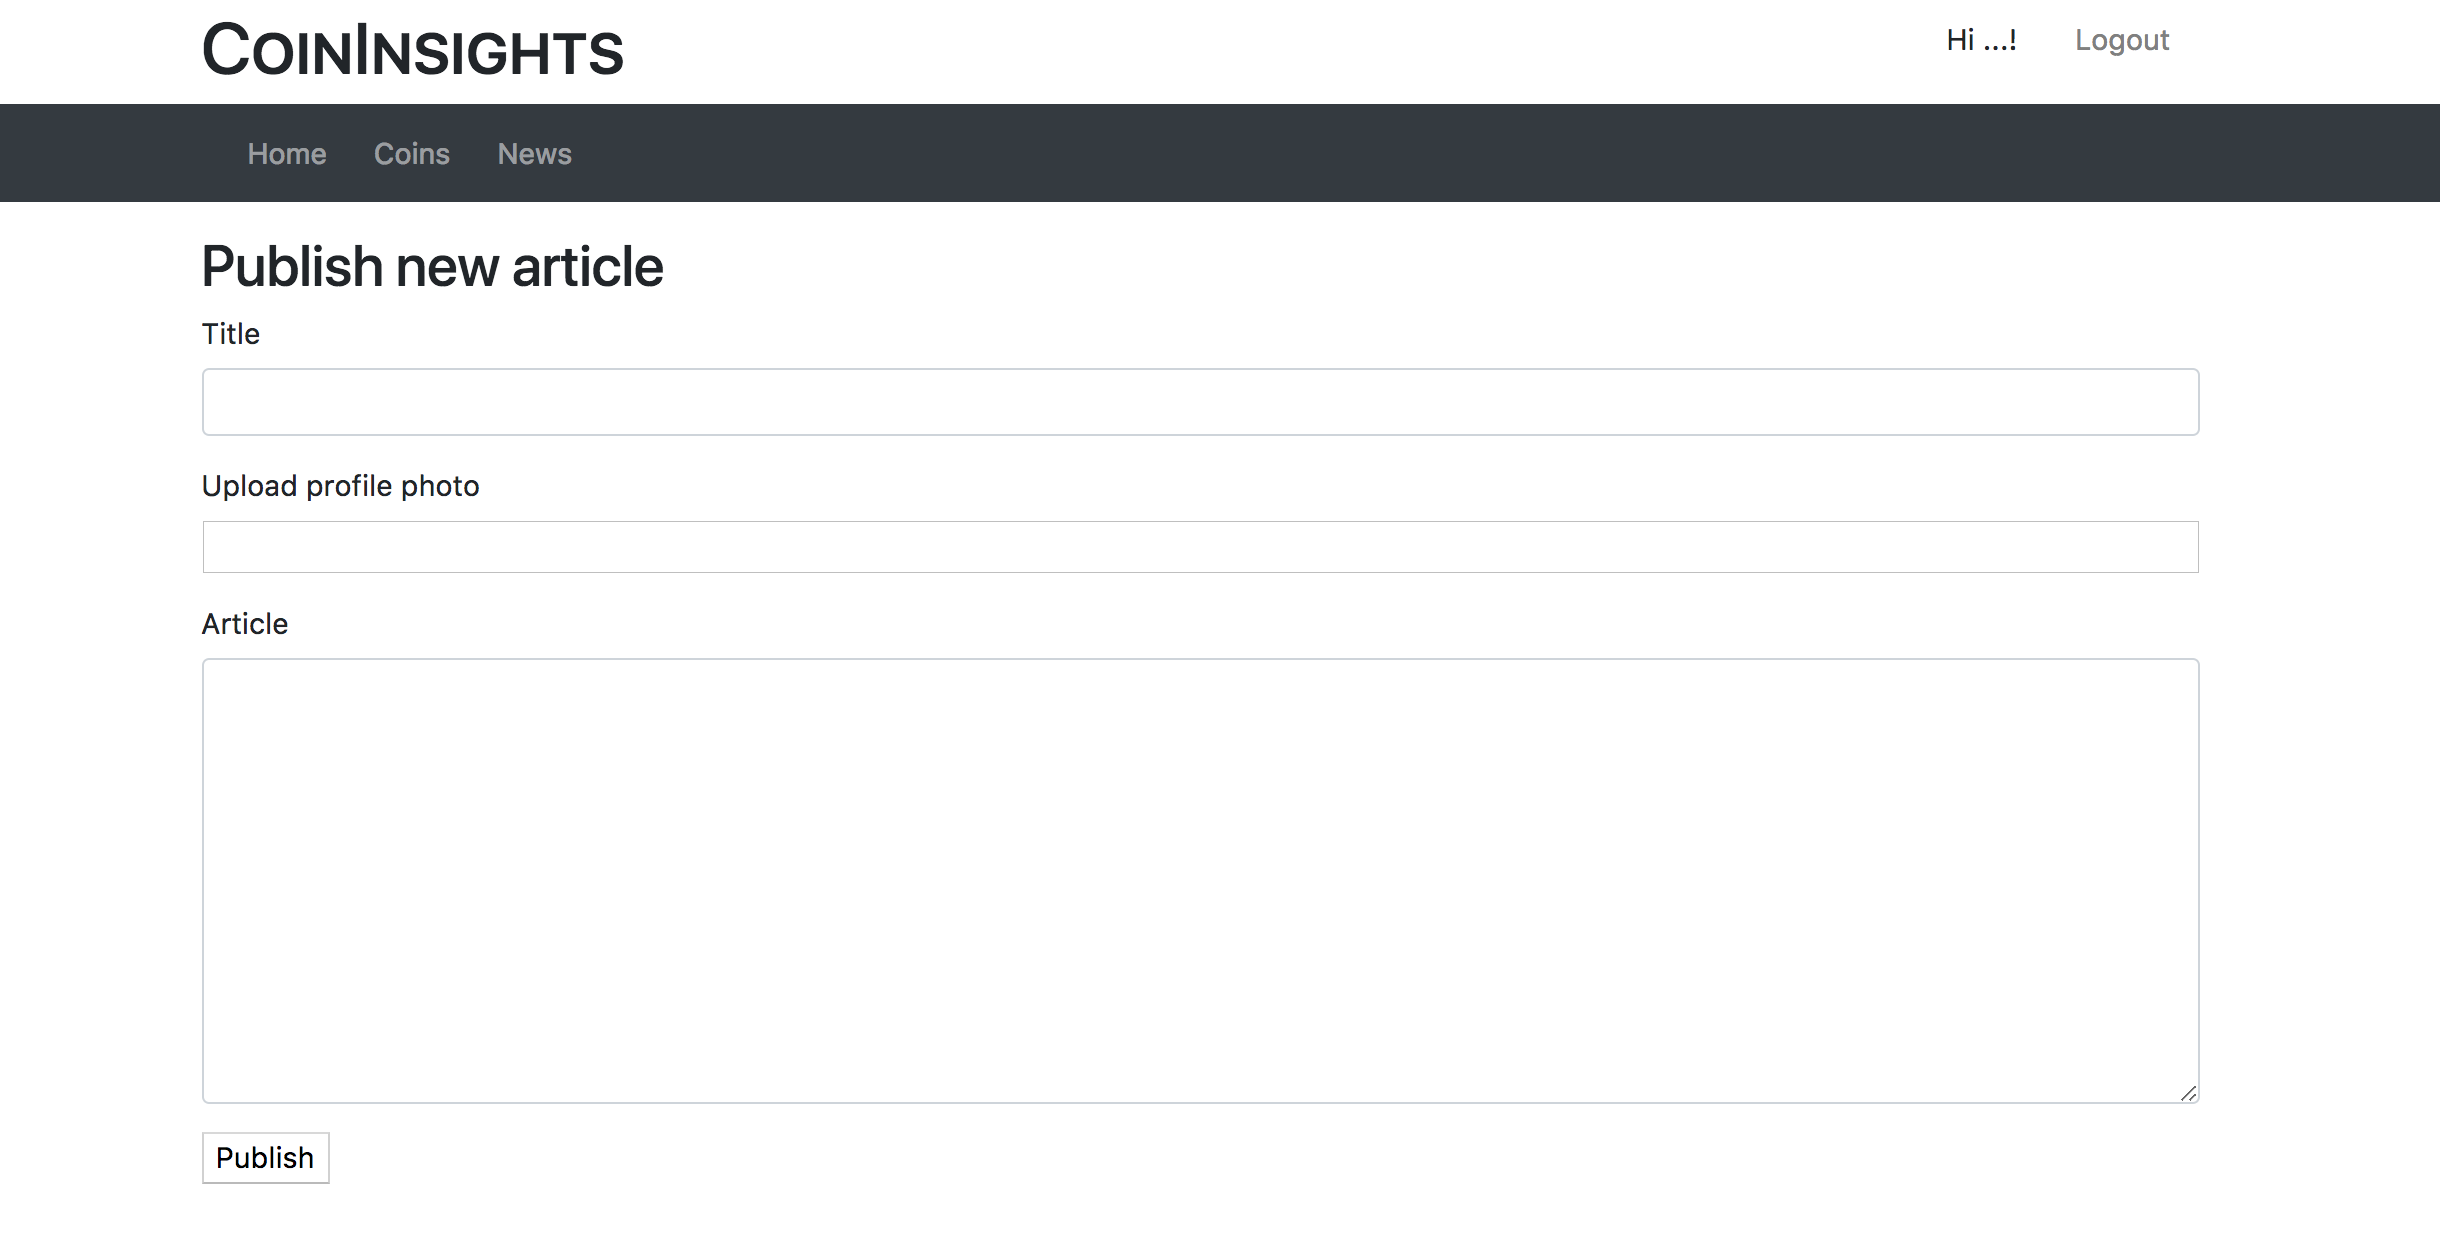Click the Article field label

245,624
